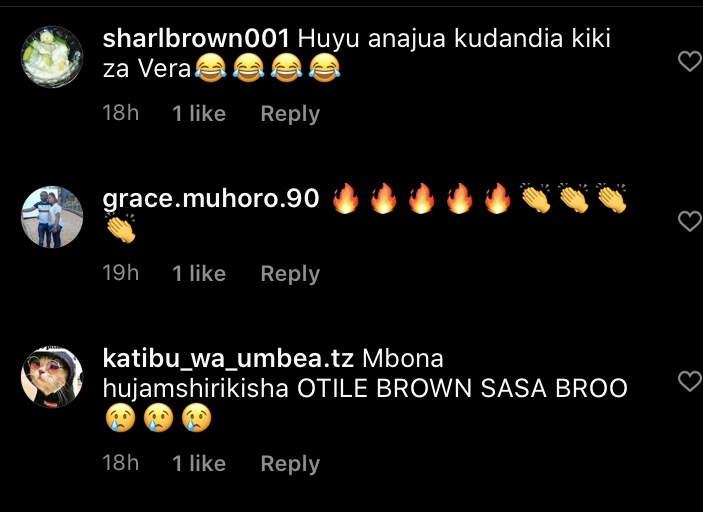View katibu_wa_umbea.tz's cat avatar
This screenshot has height=512, width=703.
coord(52,377)
